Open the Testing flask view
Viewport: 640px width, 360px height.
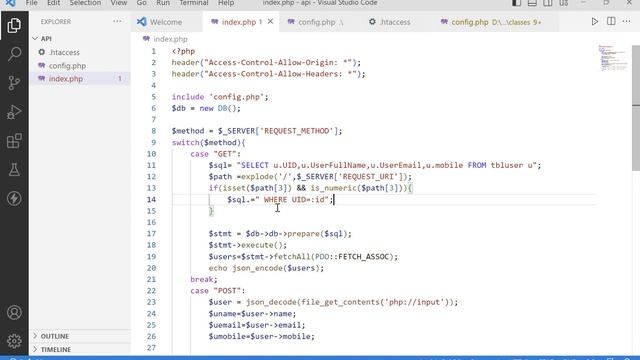14,170
